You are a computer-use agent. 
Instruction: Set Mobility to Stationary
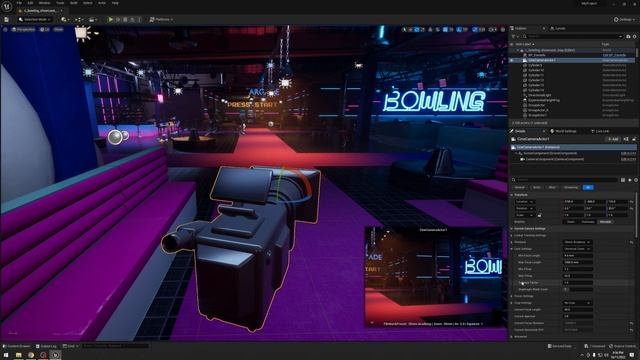(588, 222)
